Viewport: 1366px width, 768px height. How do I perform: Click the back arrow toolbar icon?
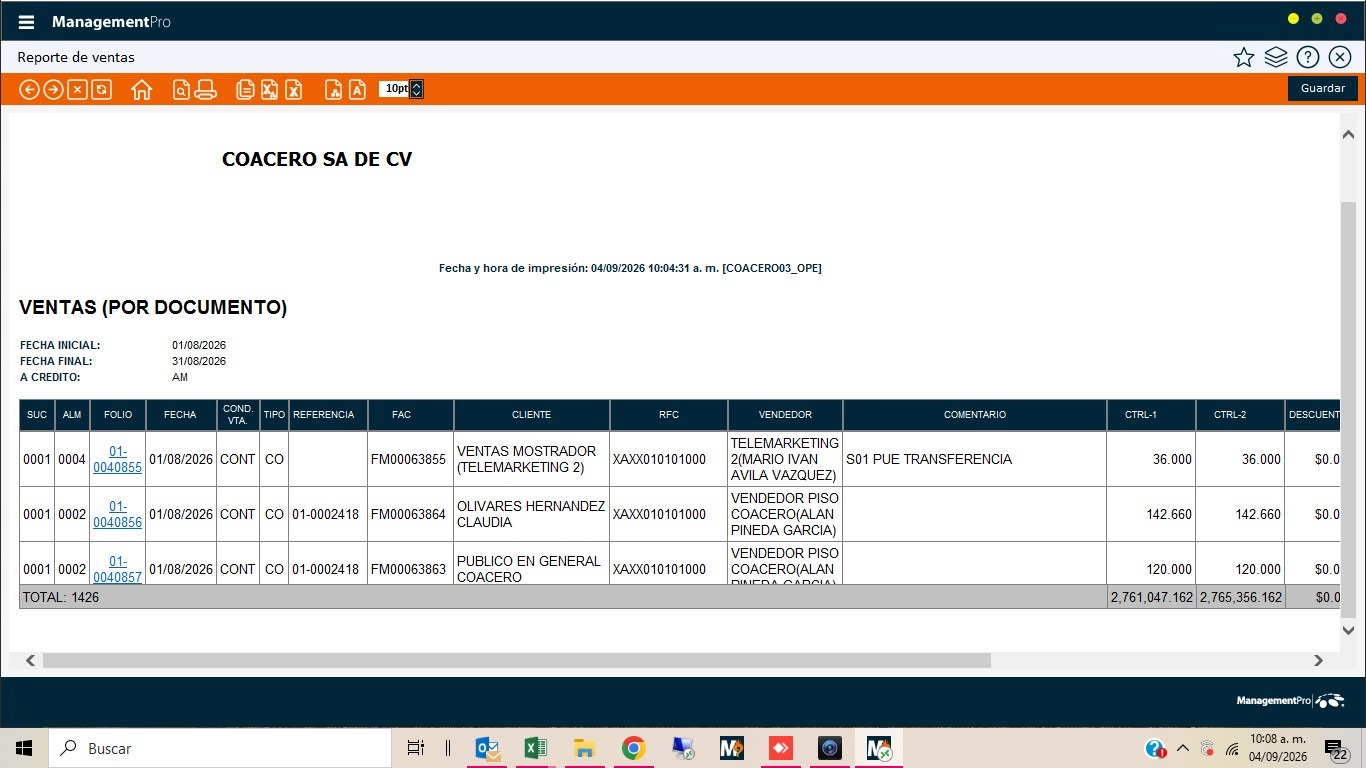pos(29,90)
